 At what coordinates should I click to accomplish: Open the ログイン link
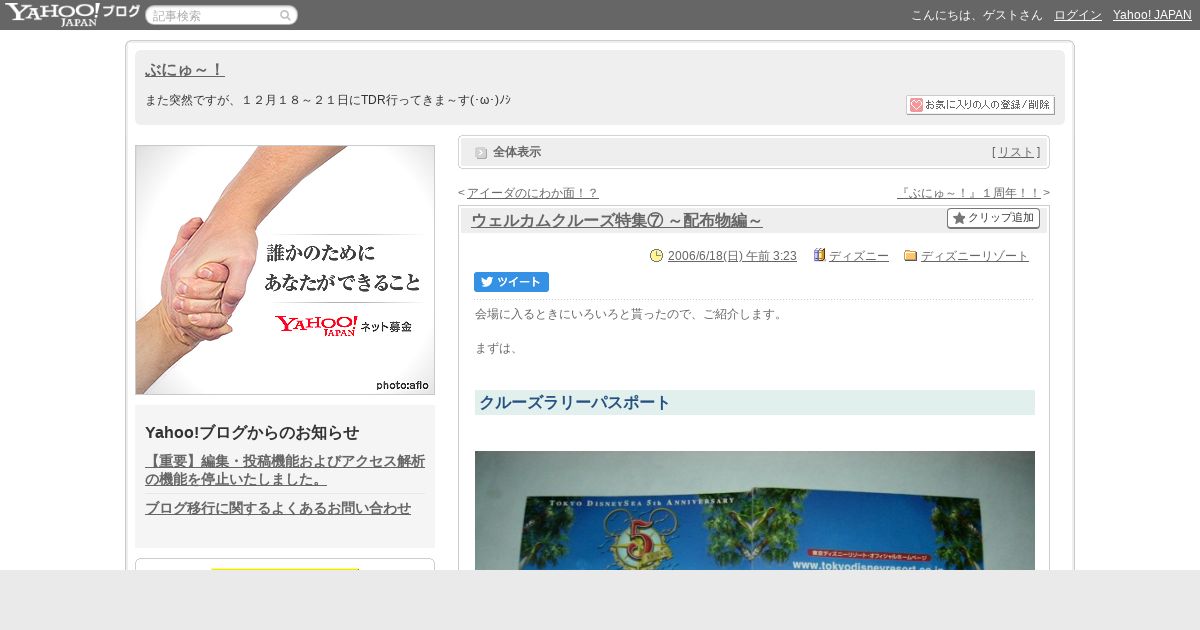[1078, 15]
